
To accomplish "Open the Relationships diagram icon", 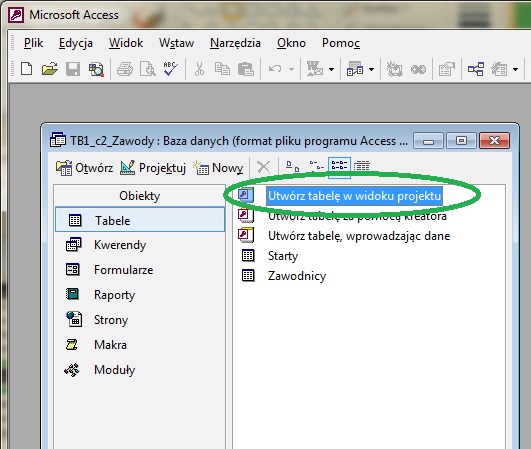I will [x=476, y=69].
